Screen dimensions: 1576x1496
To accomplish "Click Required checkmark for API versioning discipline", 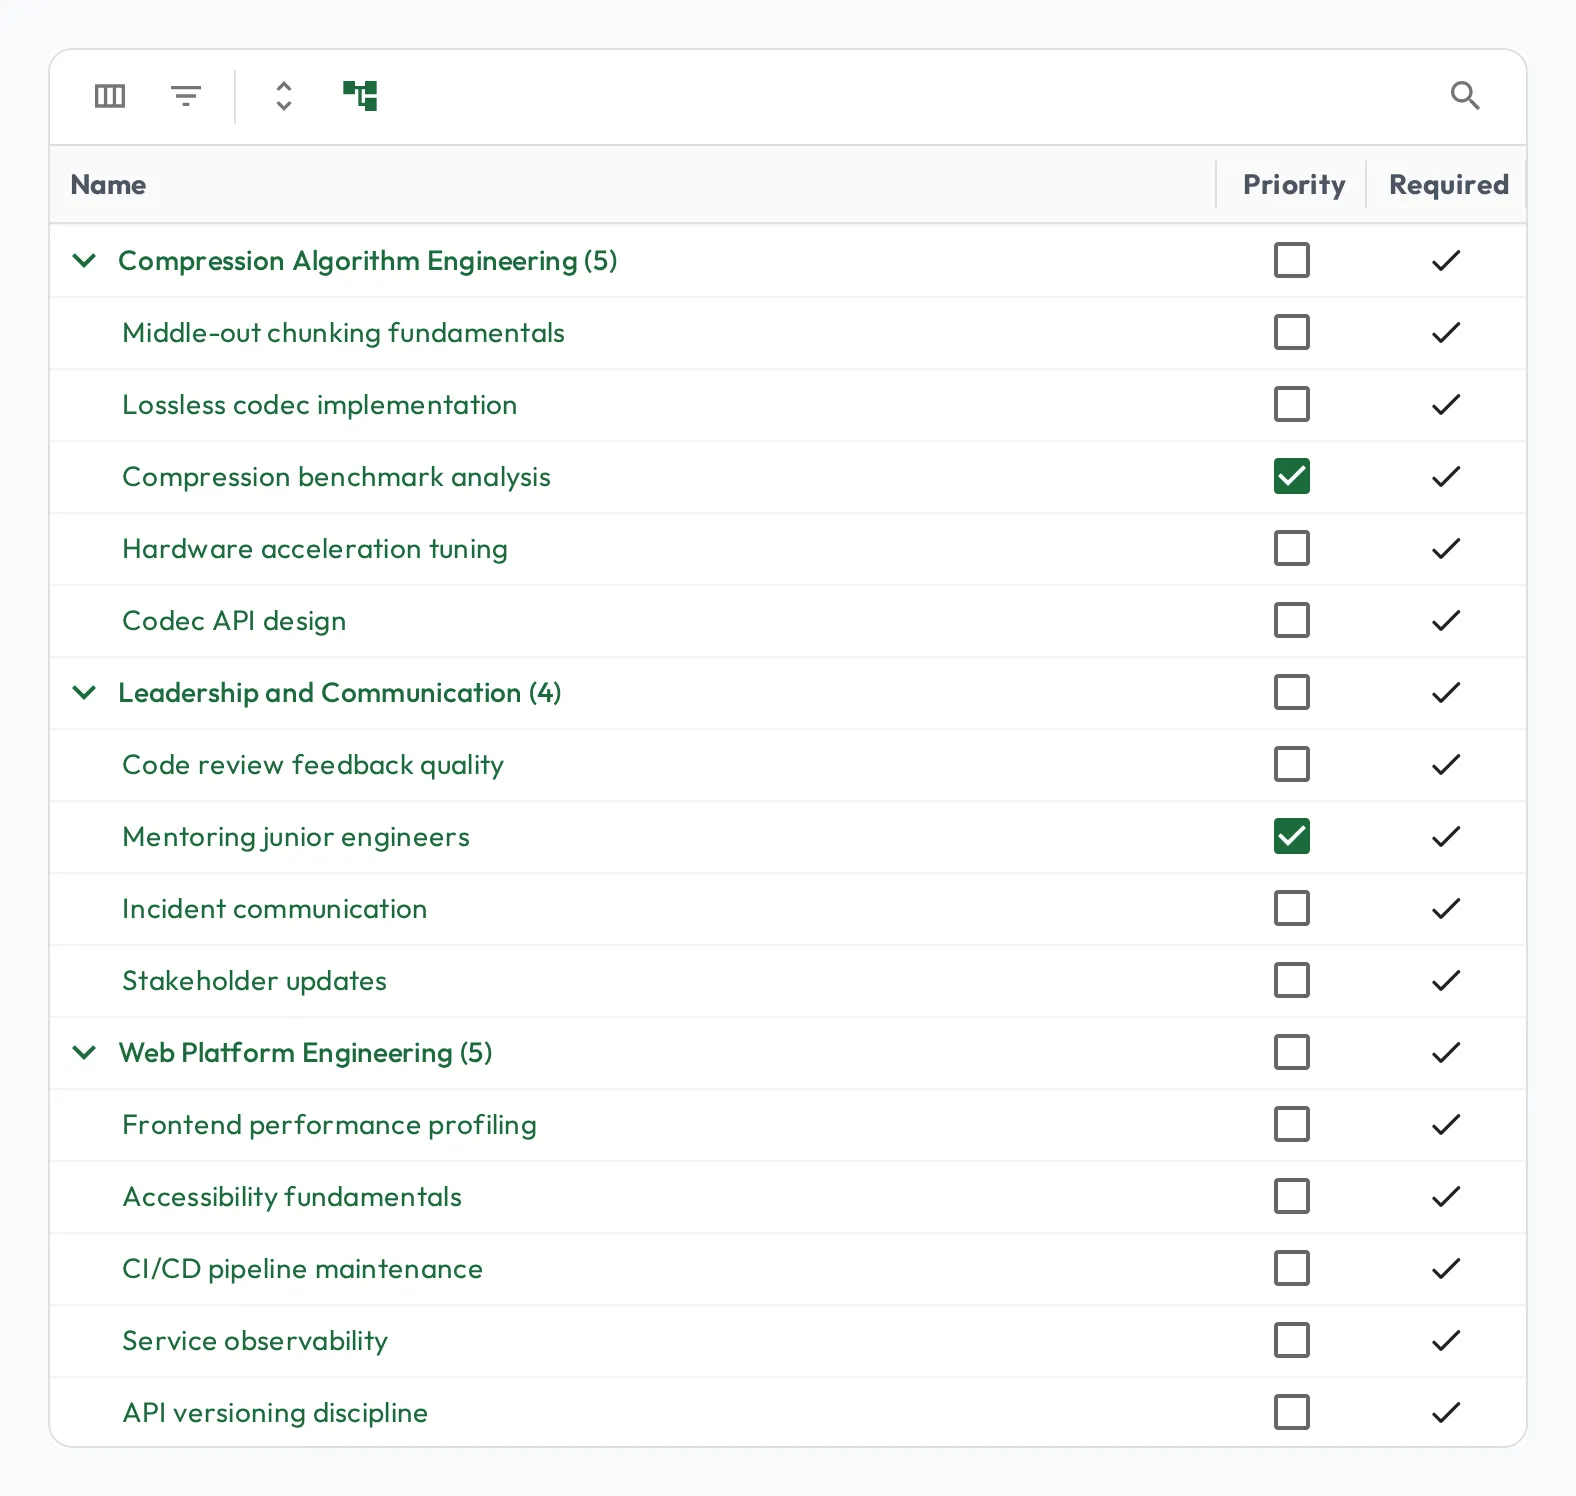I will pos(1446,1413).
